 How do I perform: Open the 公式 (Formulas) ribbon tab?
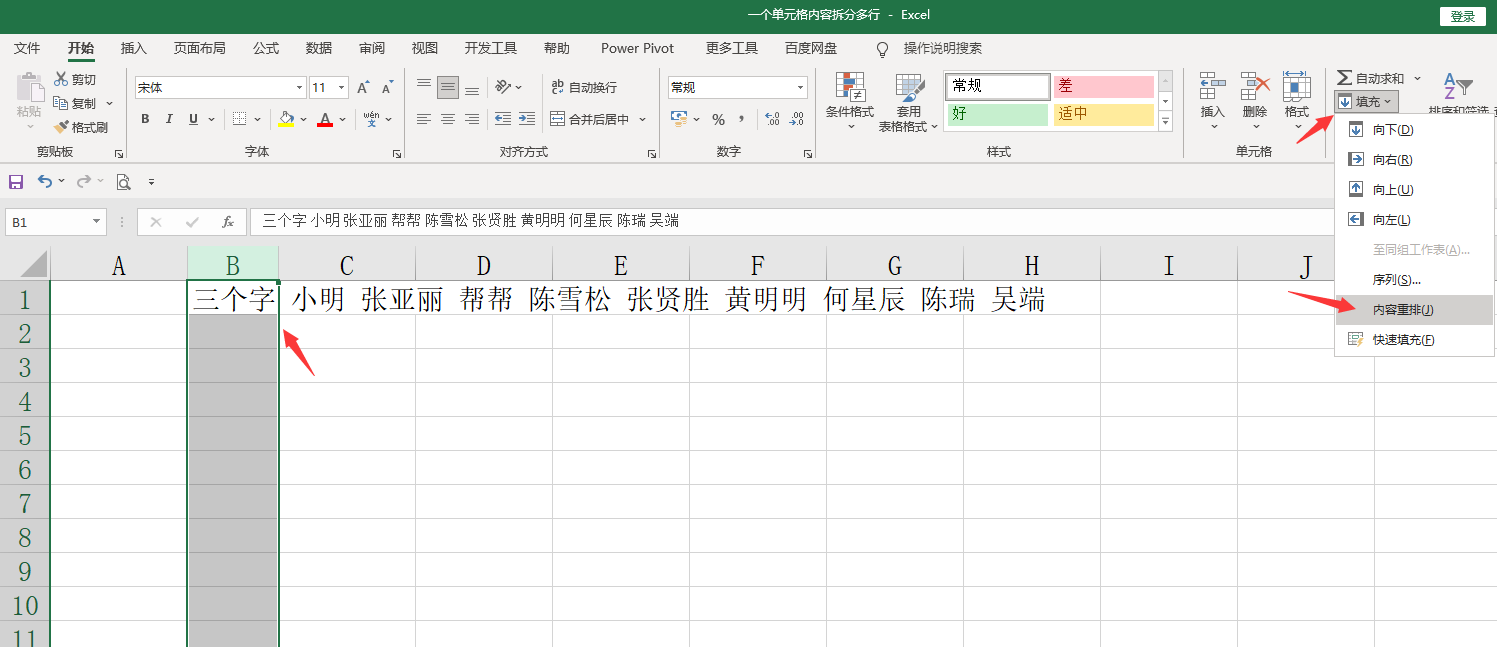click(266, 48)
